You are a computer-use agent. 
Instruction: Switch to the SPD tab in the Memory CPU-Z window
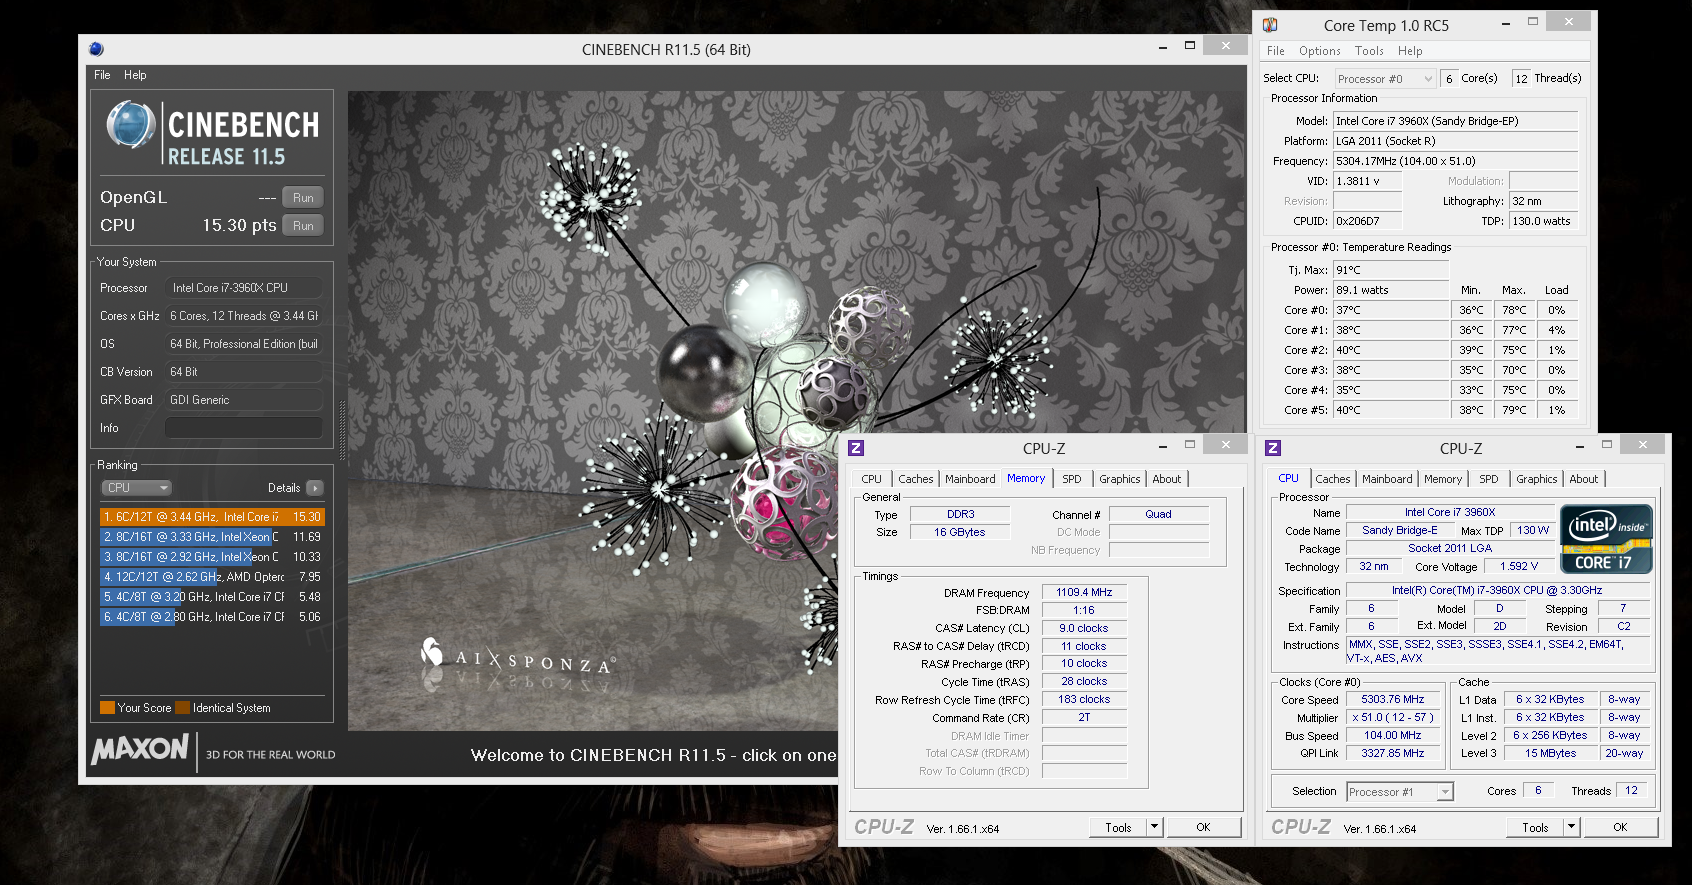coord(1072,479)
